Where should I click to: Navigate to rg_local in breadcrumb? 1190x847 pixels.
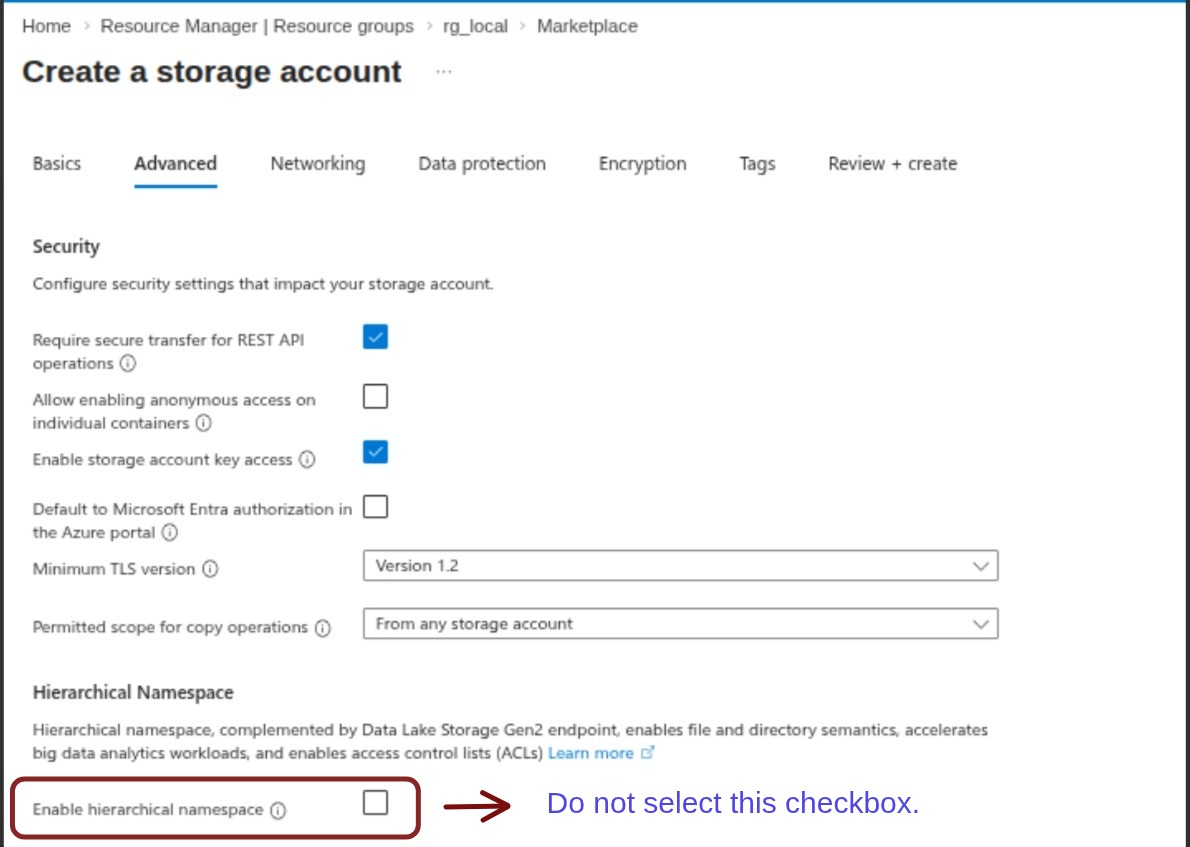[x=475, y=26]
